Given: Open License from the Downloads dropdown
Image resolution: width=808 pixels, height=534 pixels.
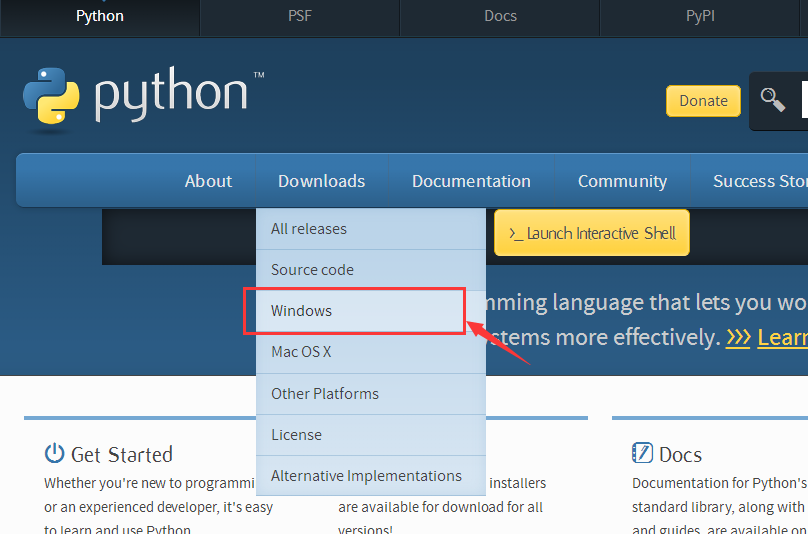Looking at the screenshot, I should (x=296, y=435).
